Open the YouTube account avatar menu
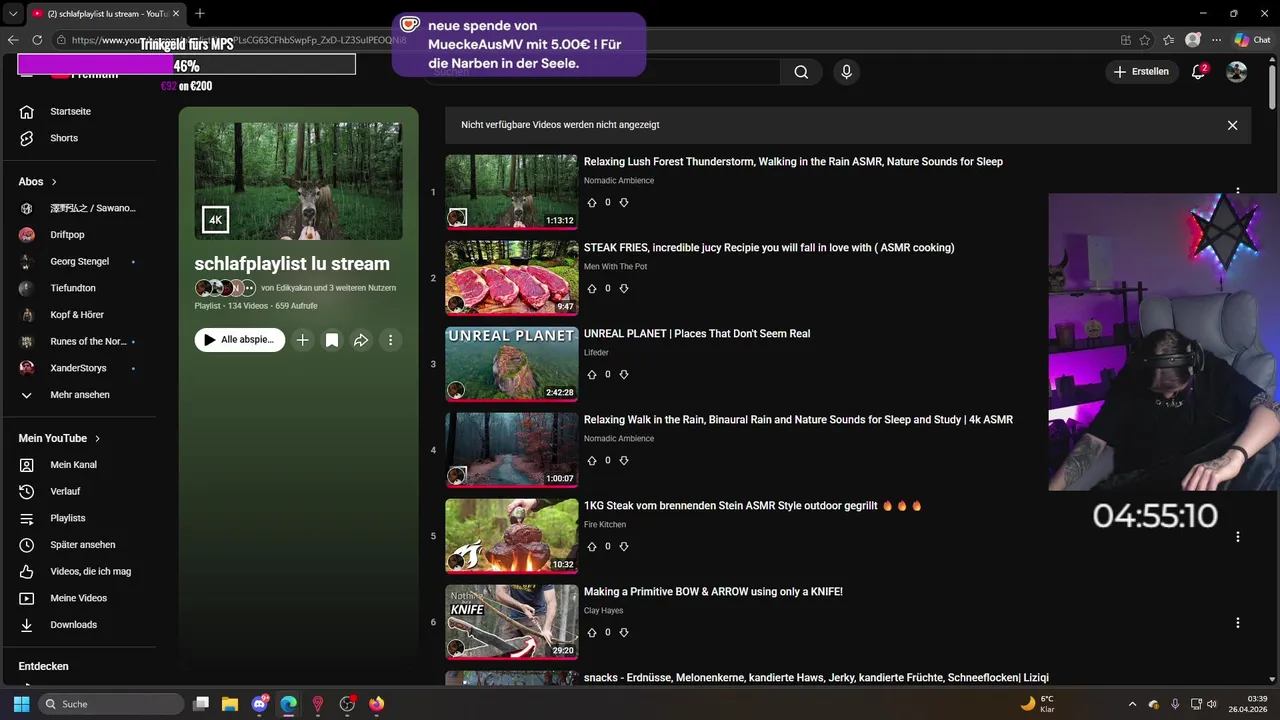The image size is (1280, 720). point(1237,72)
